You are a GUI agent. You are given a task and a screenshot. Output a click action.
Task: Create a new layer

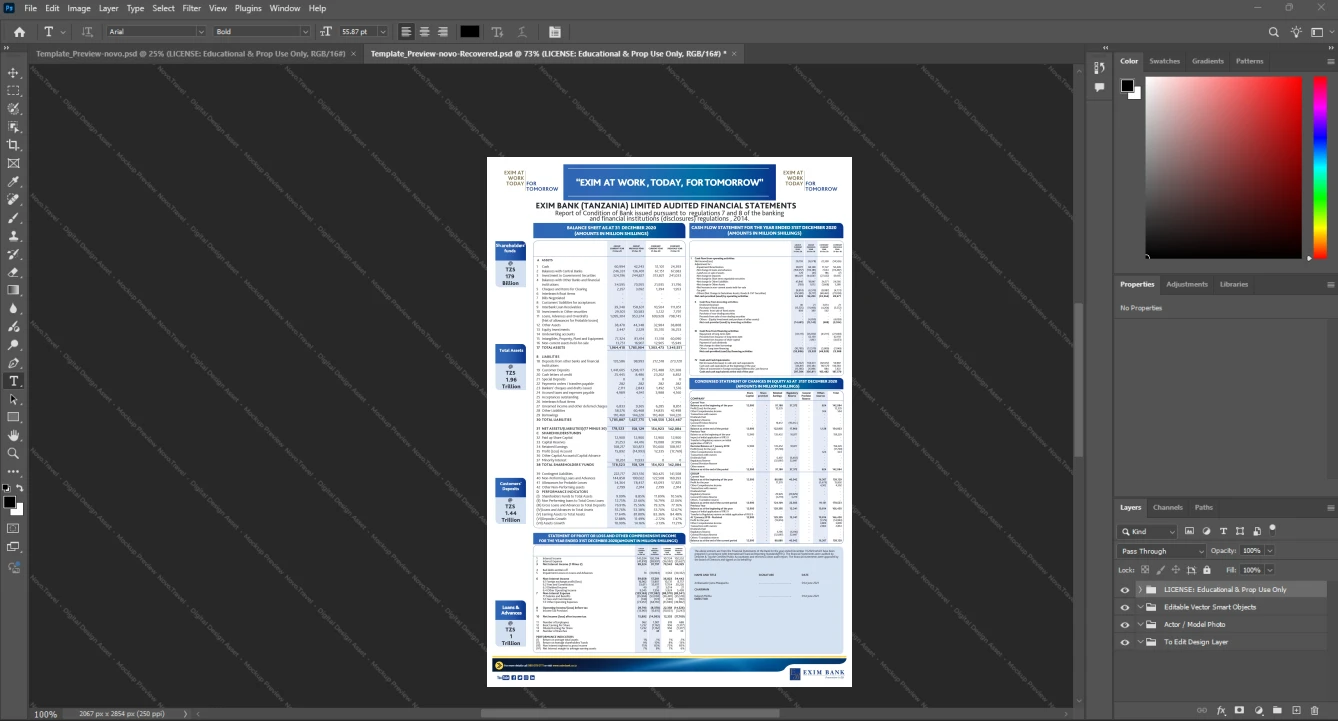click(x=1296, y=710)
